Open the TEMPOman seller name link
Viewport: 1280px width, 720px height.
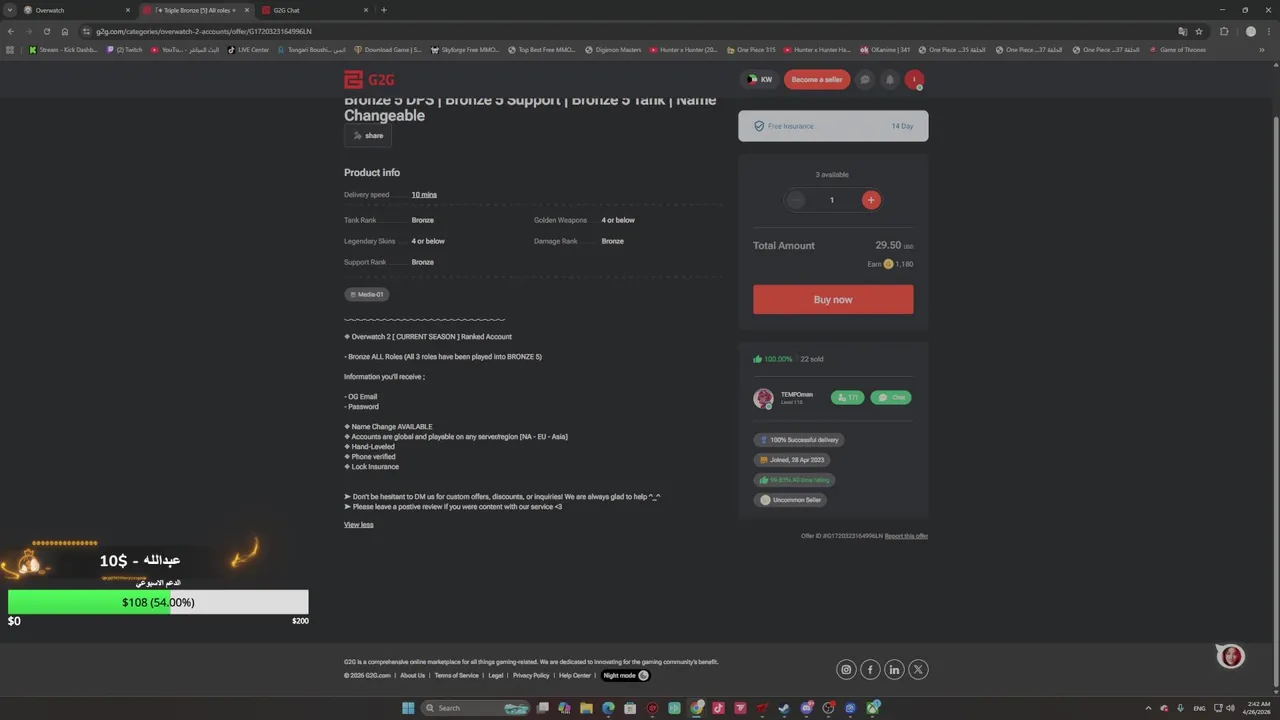[x=797, y=394]
